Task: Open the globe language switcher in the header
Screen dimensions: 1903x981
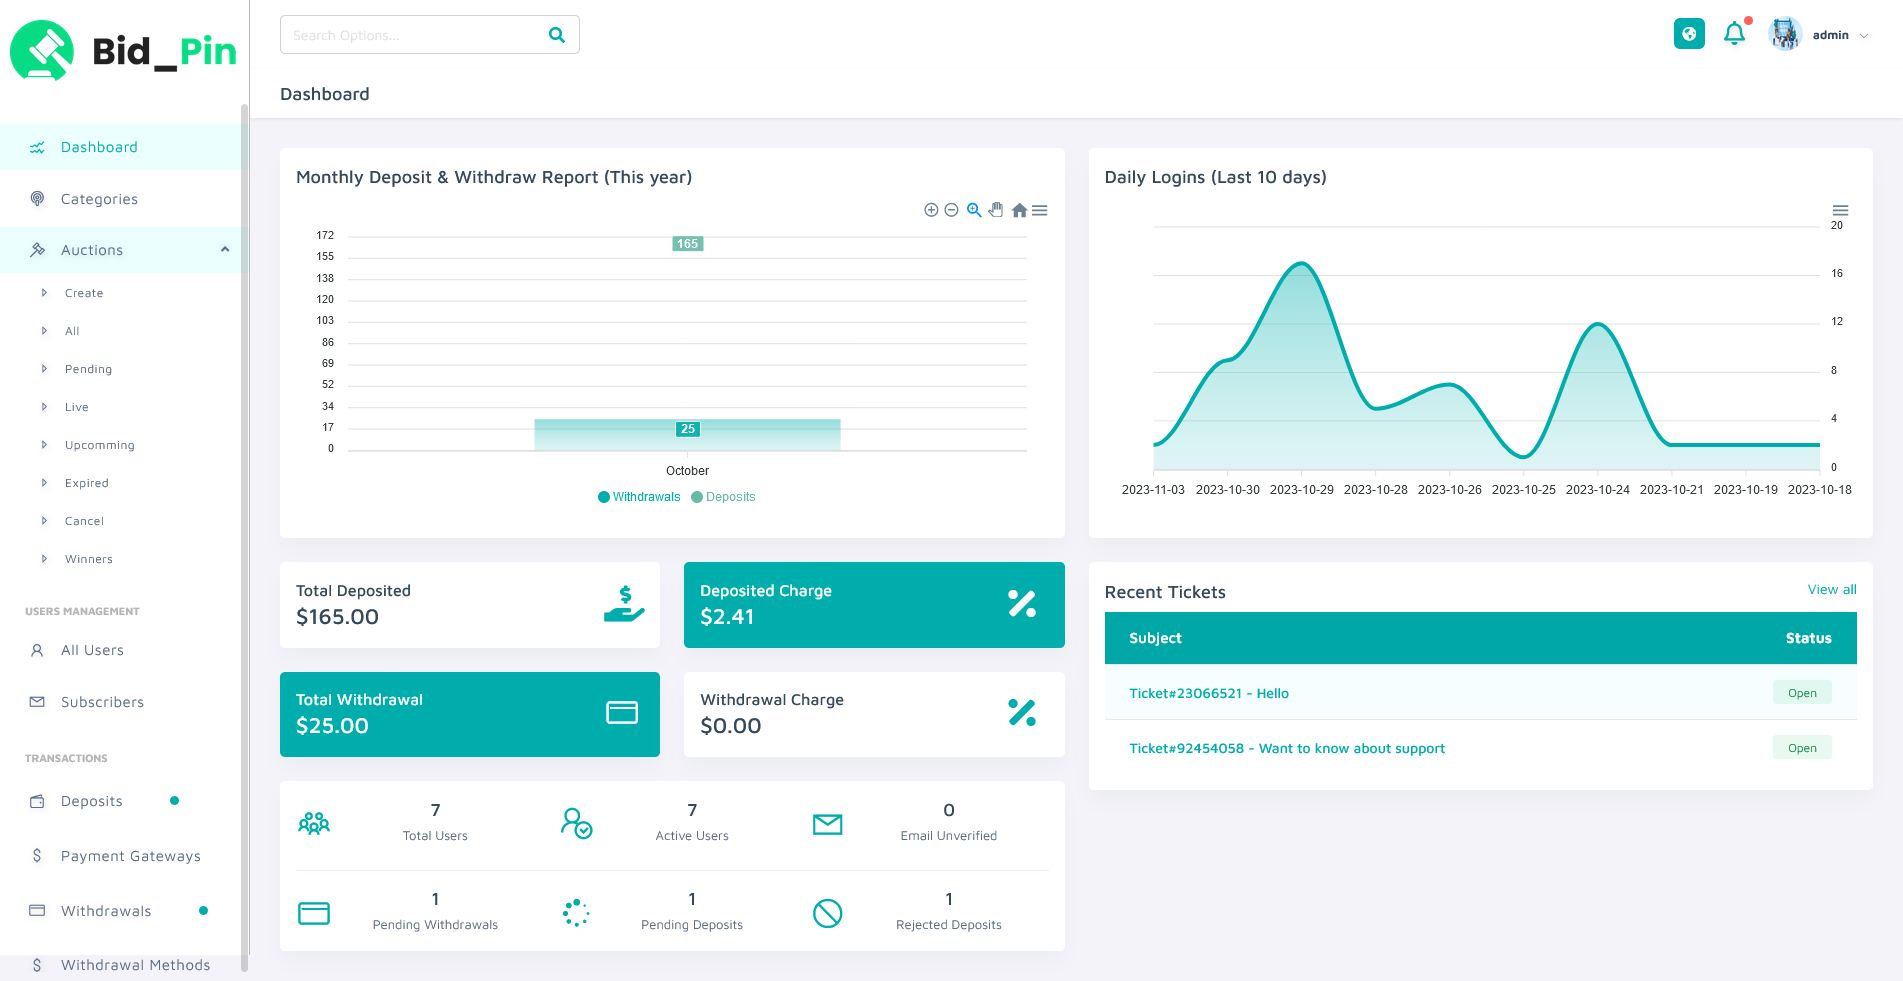Action: tap(1689, 33)
